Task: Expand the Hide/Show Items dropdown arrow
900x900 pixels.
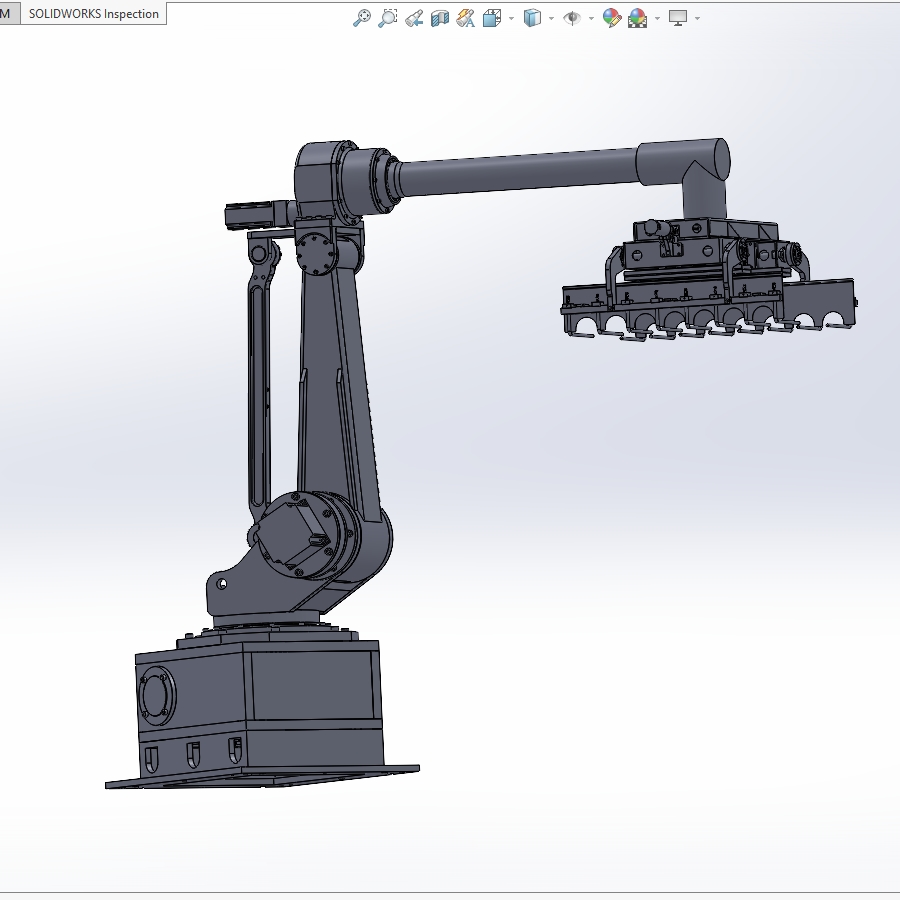Action: (591, 18)
